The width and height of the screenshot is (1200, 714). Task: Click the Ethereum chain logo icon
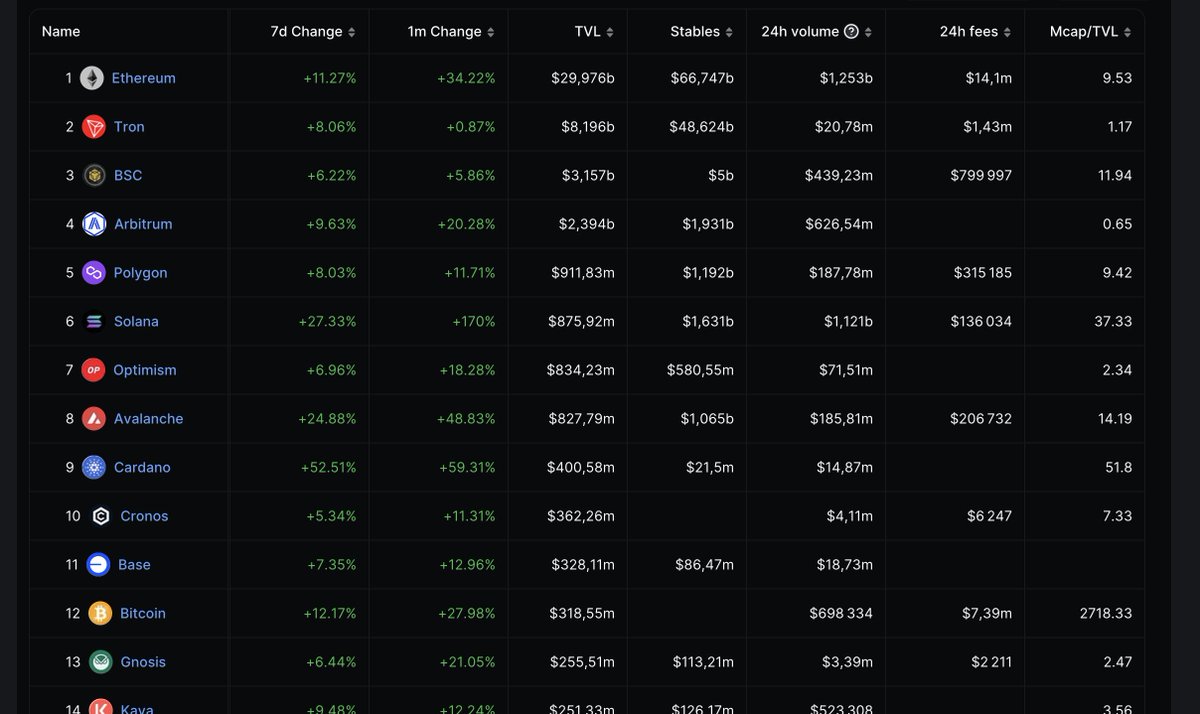point(92,78)
